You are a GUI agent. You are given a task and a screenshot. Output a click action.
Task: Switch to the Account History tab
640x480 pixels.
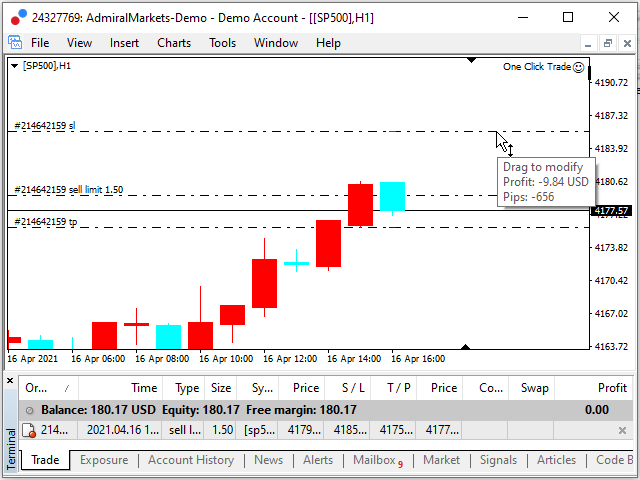click(190, 460)
